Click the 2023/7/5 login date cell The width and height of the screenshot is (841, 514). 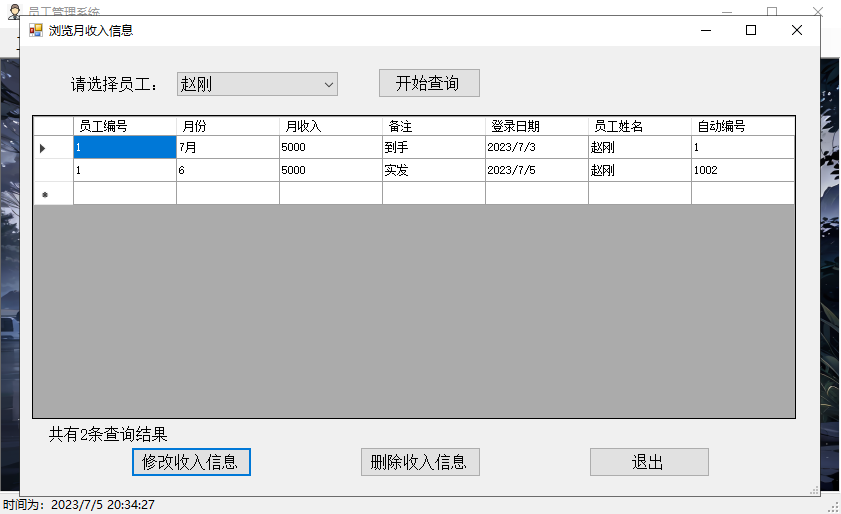pos(537,171)
